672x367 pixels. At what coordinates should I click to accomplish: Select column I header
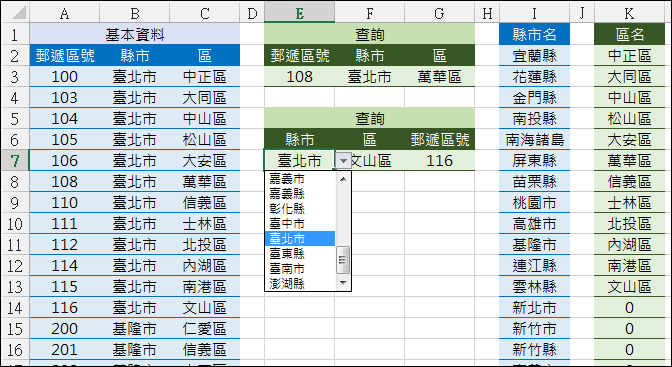pyautogui.click(x=534, y=13)
